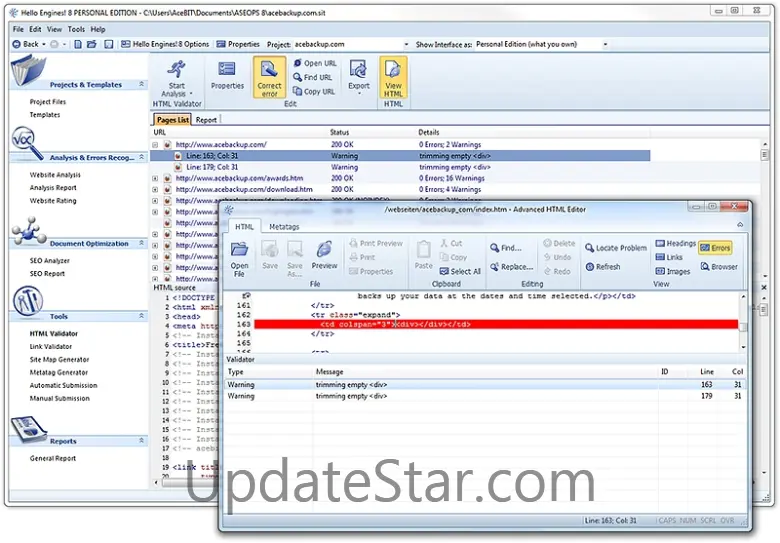
Task: Show Links in the View group
Action: [x=669, y=257]
